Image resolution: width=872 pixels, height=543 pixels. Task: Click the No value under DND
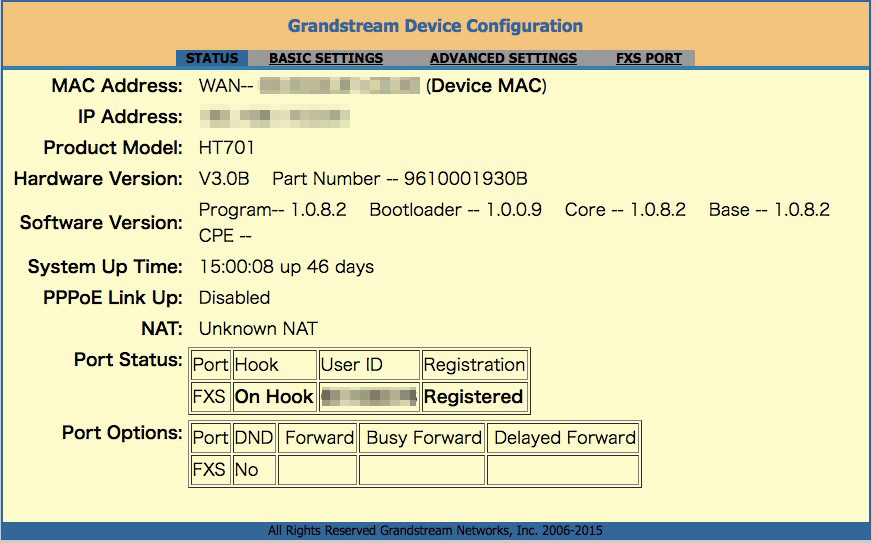coord(254,470)
